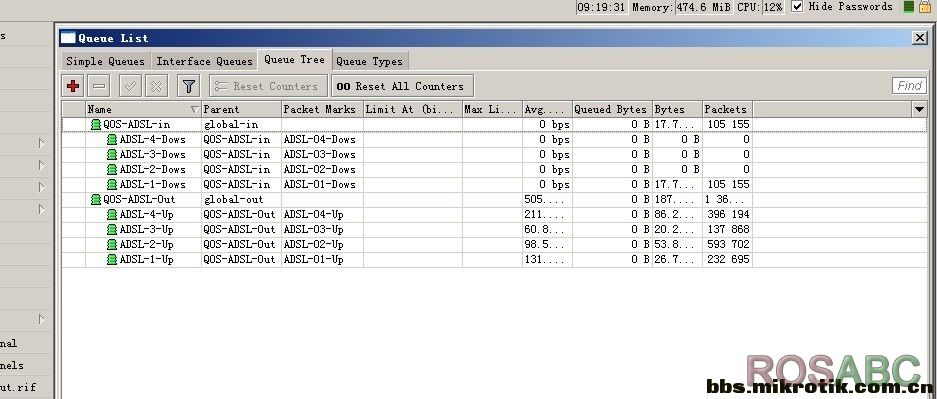
Task: Click the Parent column header
Action: click(241, 109)
